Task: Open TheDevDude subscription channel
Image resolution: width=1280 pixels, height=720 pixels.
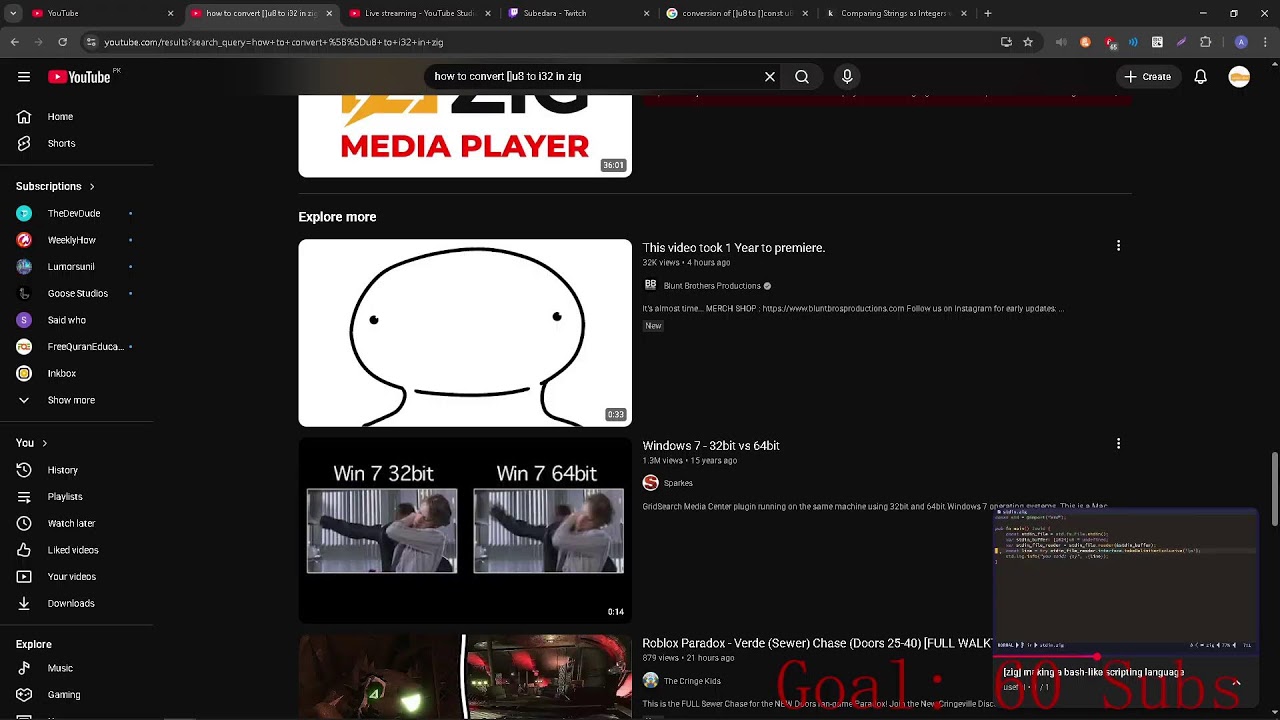Action: [76, 213]
